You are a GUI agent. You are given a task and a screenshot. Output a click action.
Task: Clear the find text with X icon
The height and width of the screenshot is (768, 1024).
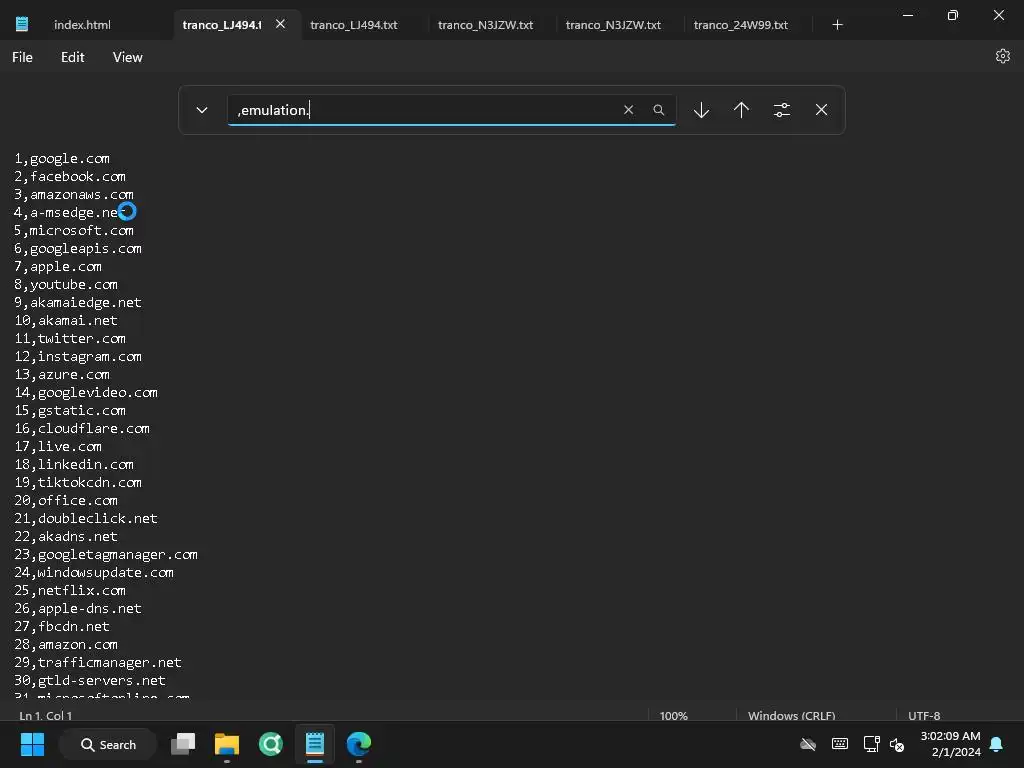tap(628, 110)
